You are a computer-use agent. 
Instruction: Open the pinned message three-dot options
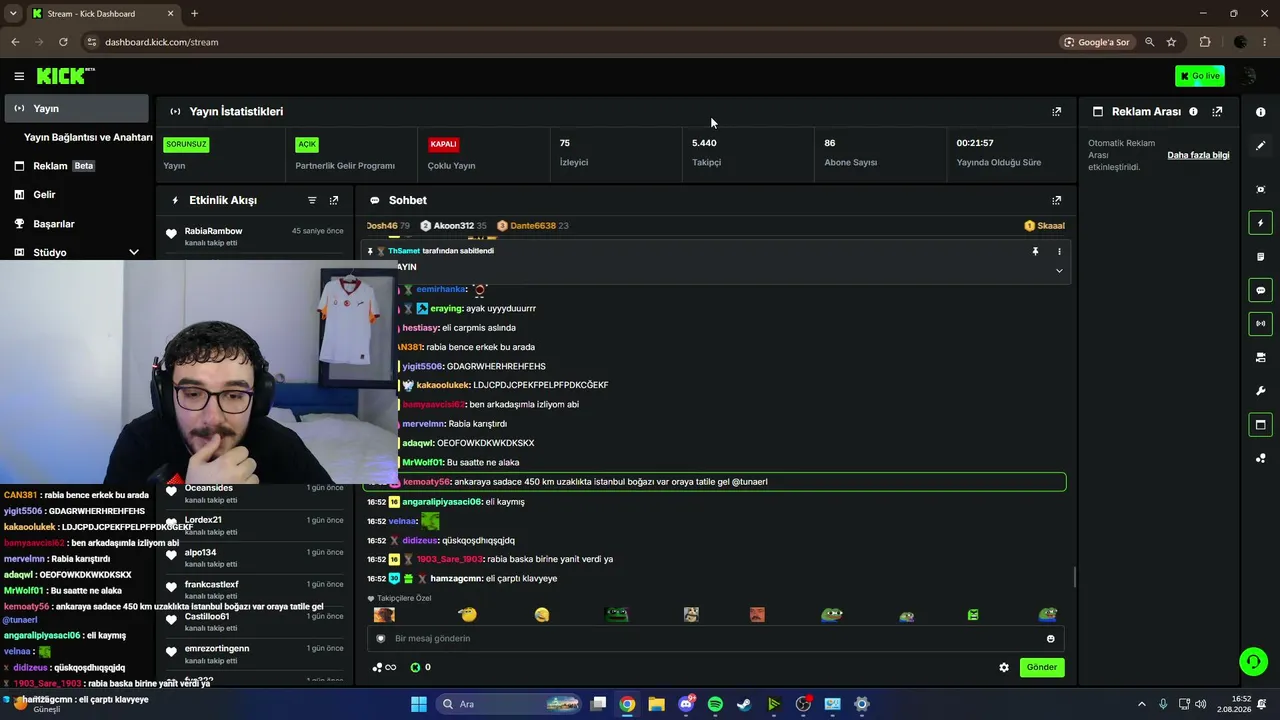[x=1059, y=252]
